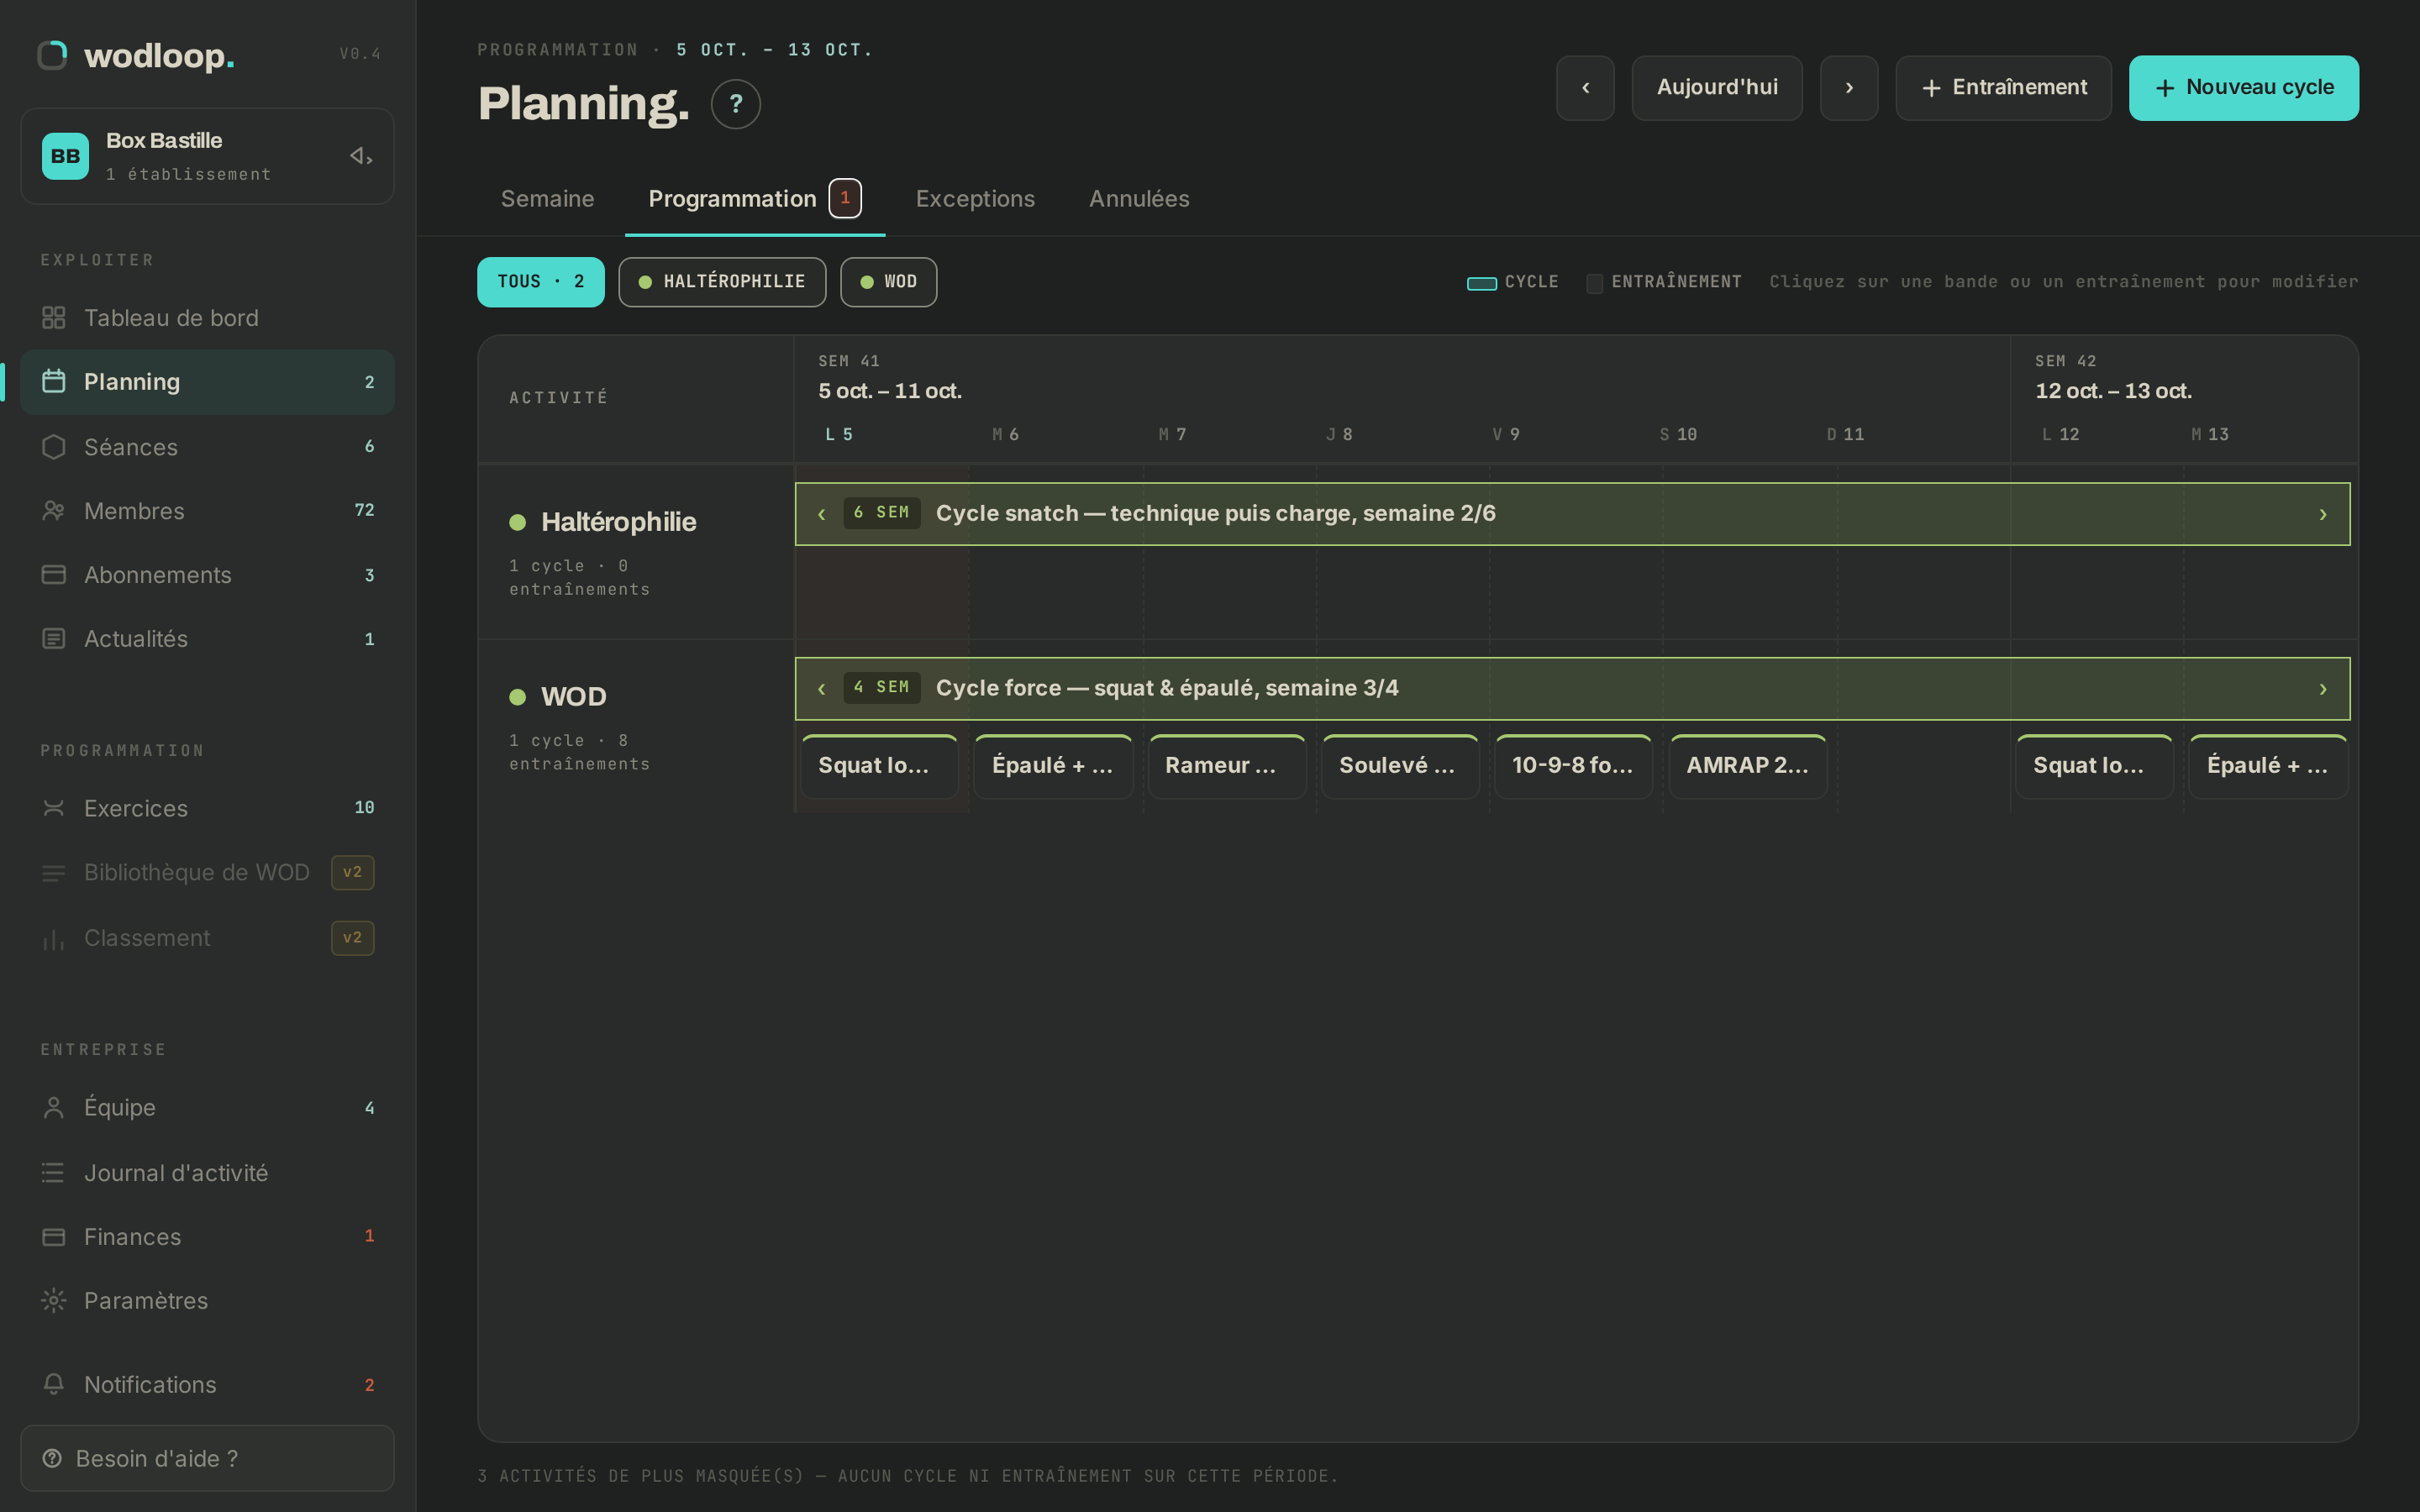
Task: Open Actualités in the sidebar
Action: (x=207, y=639)
